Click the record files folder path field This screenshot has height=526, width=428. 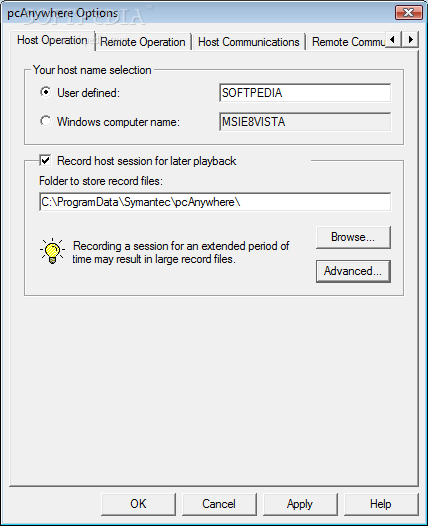click(215, 202)
